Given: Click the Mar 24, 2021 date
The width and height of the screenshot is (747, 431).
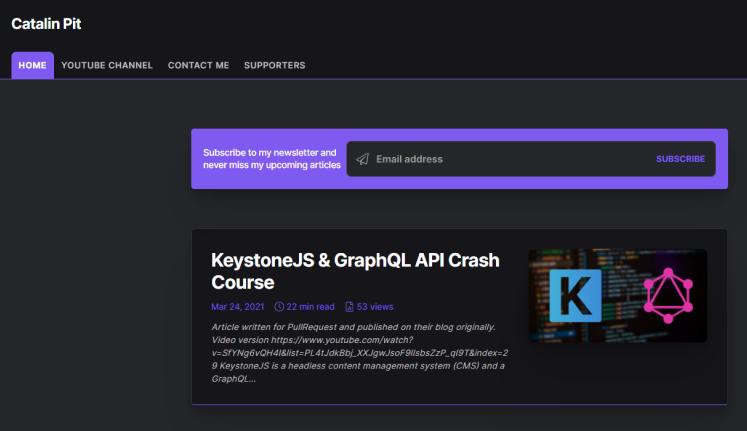Looking at the screenshot, I should point(238,307).
